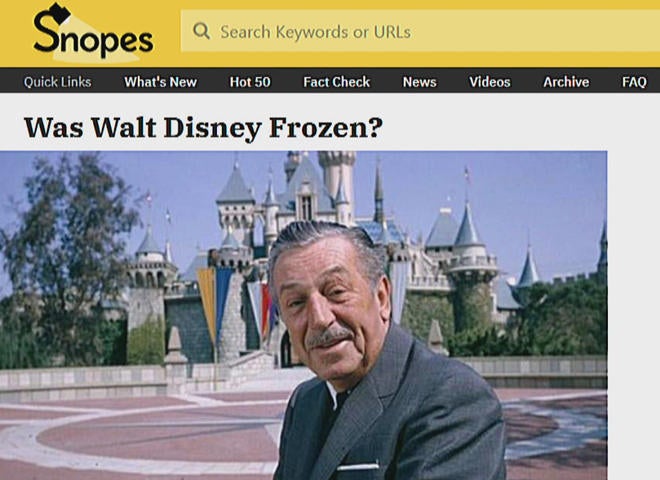Go to the Hot 50 page
Screen dimensions: 660x480
[250, 82]
